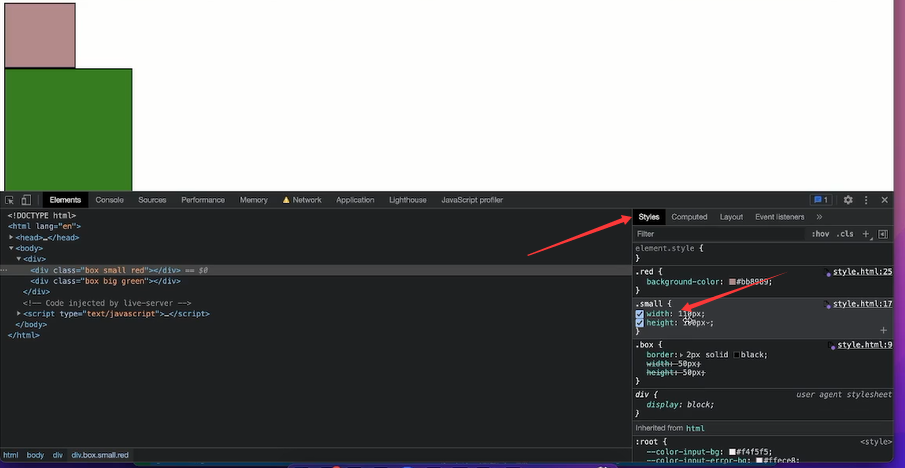The image size is (905, 468).
Task: Click the styles Filter input field
Action: 719,234
